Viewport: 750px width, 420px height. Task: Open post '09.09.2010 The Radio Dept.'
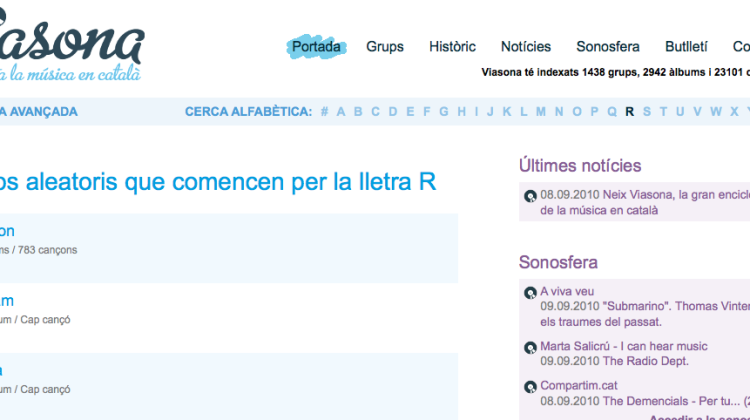[614, 361]
